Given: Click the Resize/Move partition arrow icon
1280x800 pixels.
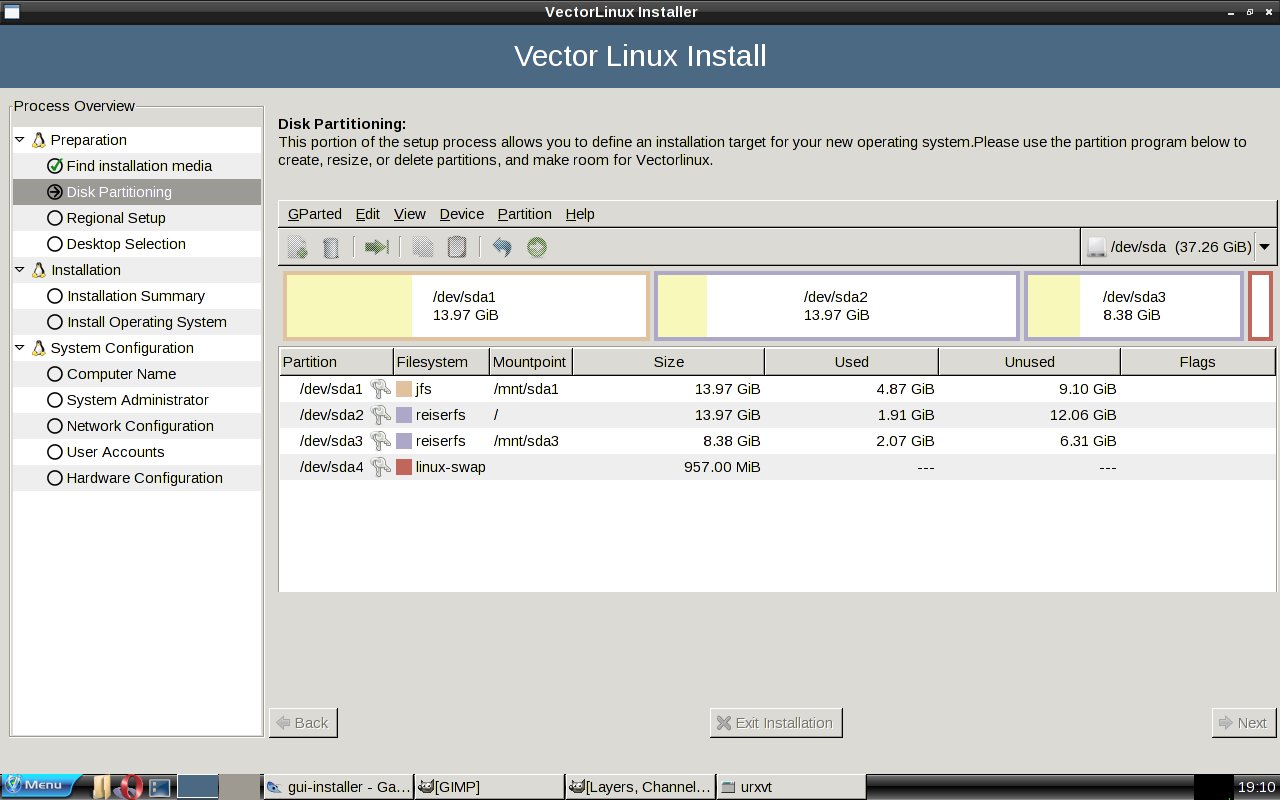Looking at the screenshot, I should 376,247.
